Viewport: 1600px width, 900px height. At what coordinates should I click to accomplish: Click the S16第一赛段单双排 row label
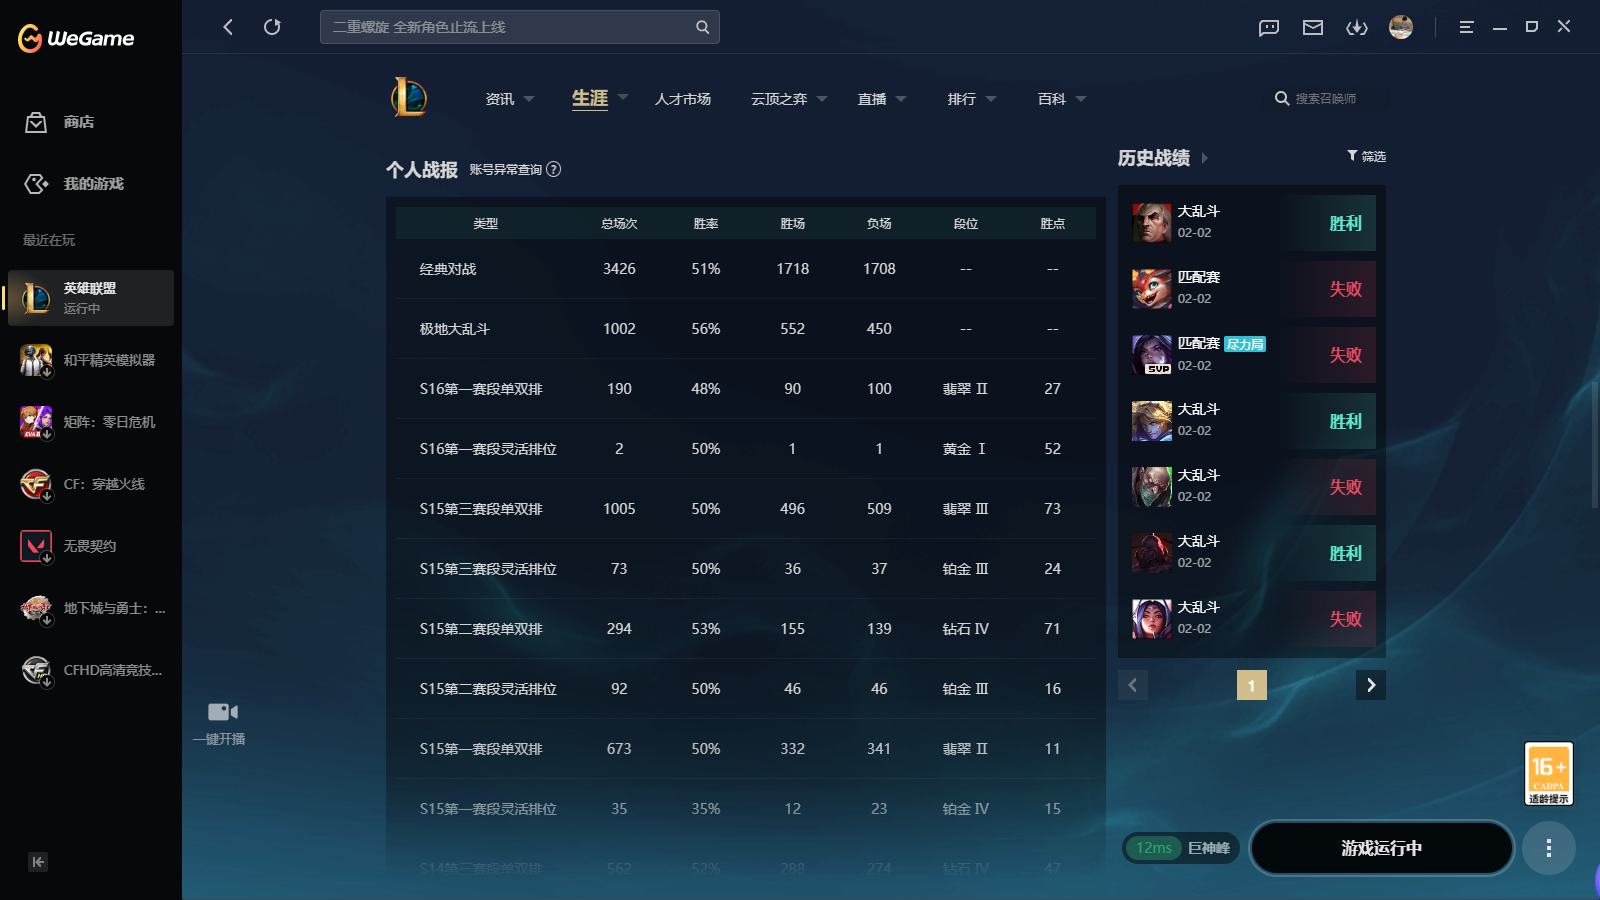(x=481, y=389)
